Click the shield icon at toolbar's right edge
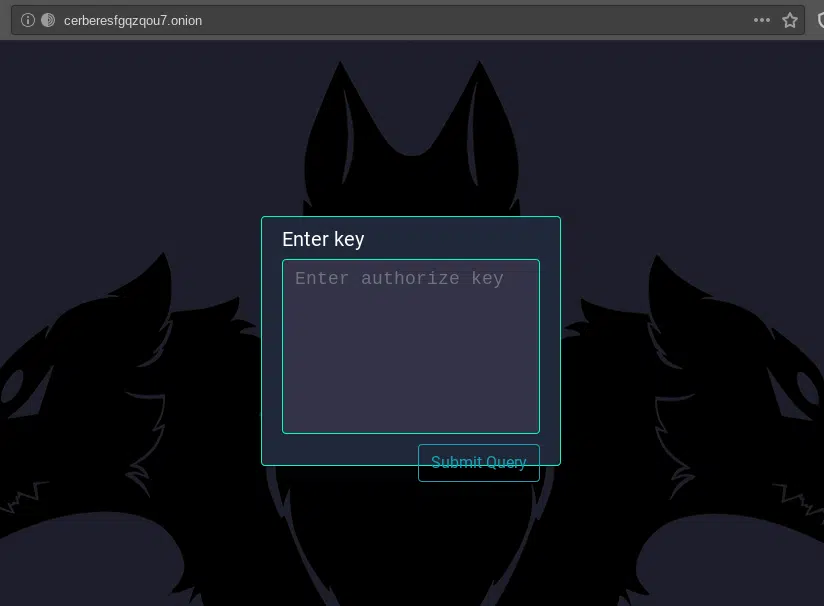This screenshot has width=824, height=606. click(818, 20)
